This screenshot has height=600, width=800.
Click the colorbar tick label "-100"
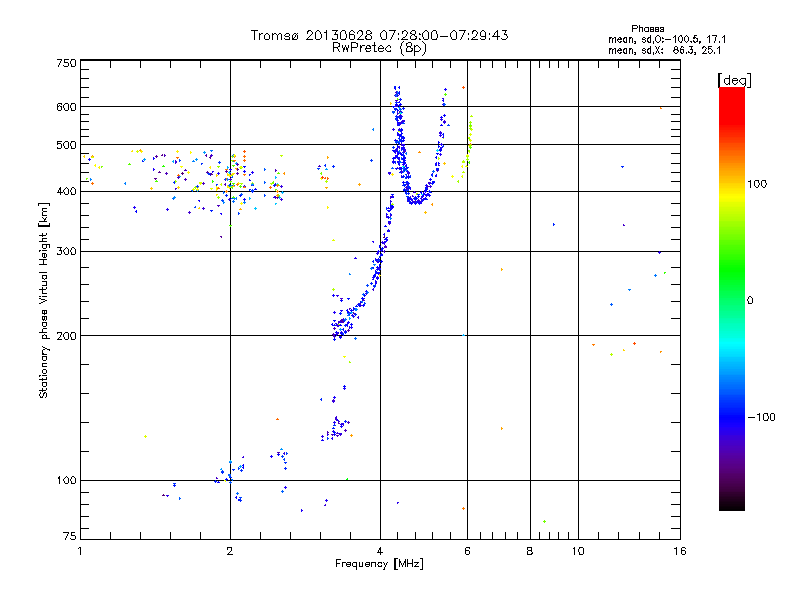coord(761,417)
